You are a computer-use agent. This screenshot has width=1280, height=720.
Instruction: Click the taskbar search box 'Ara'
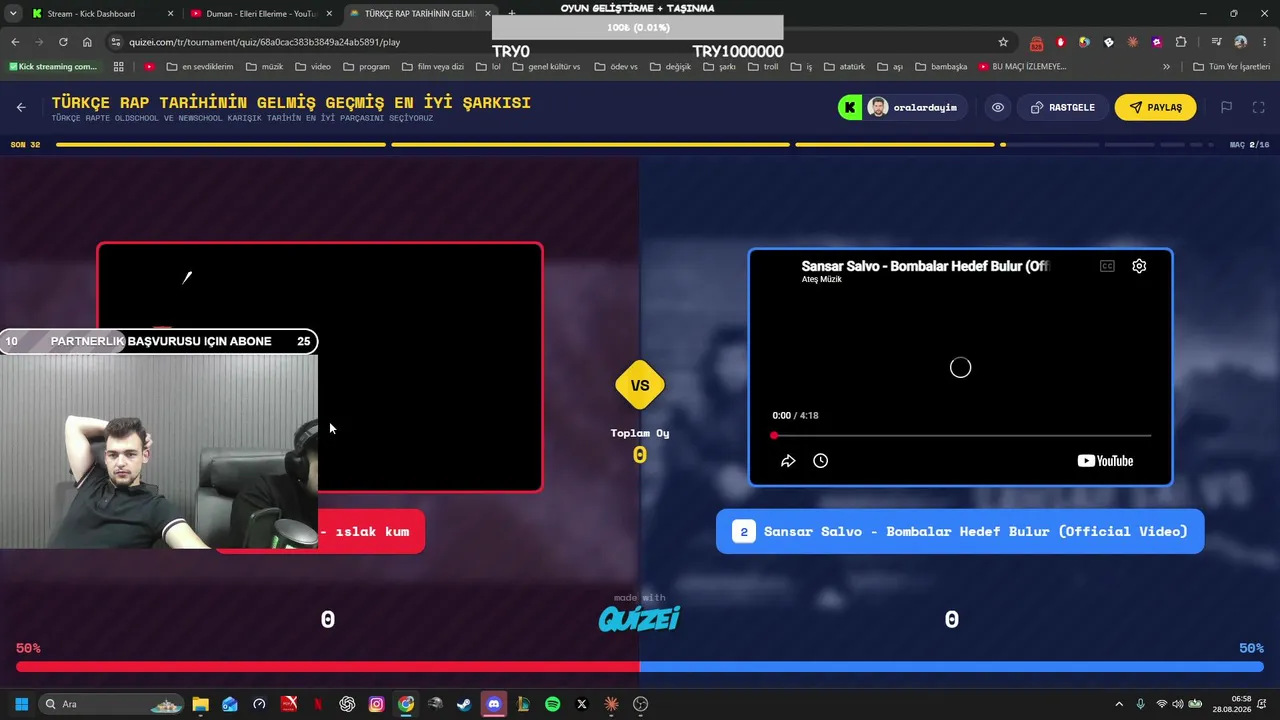coord(112,704)
